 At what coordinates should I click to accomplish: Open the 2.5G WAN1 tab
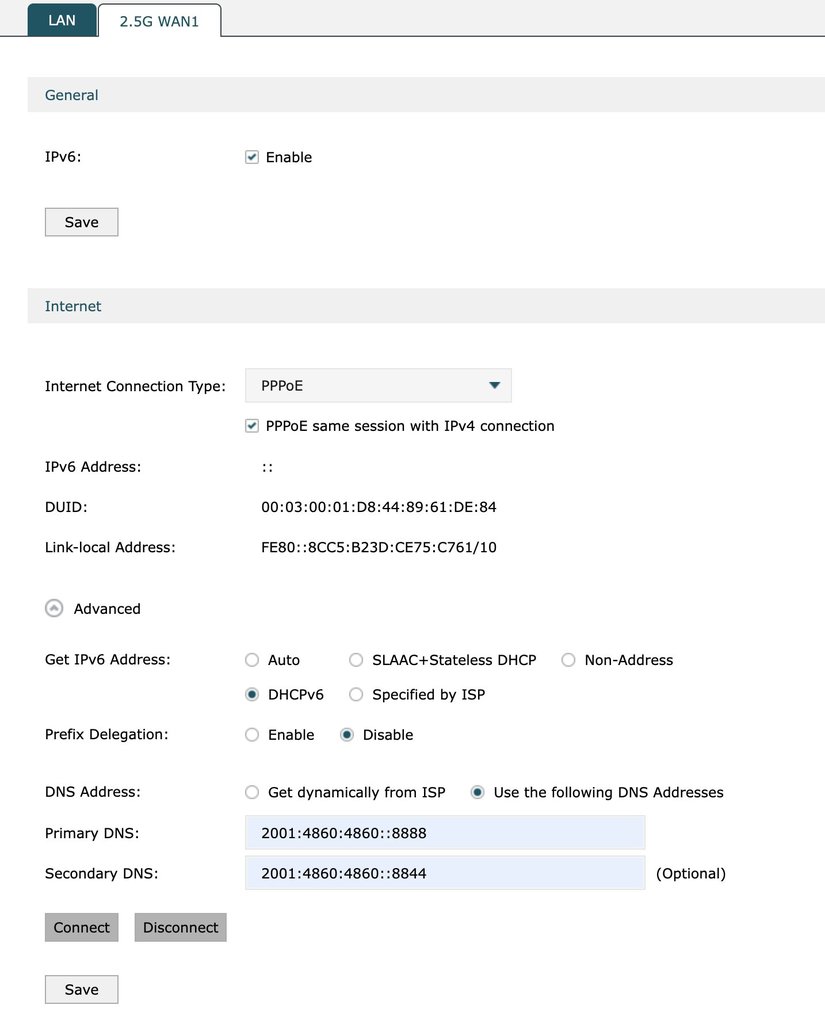coord(159,21)
